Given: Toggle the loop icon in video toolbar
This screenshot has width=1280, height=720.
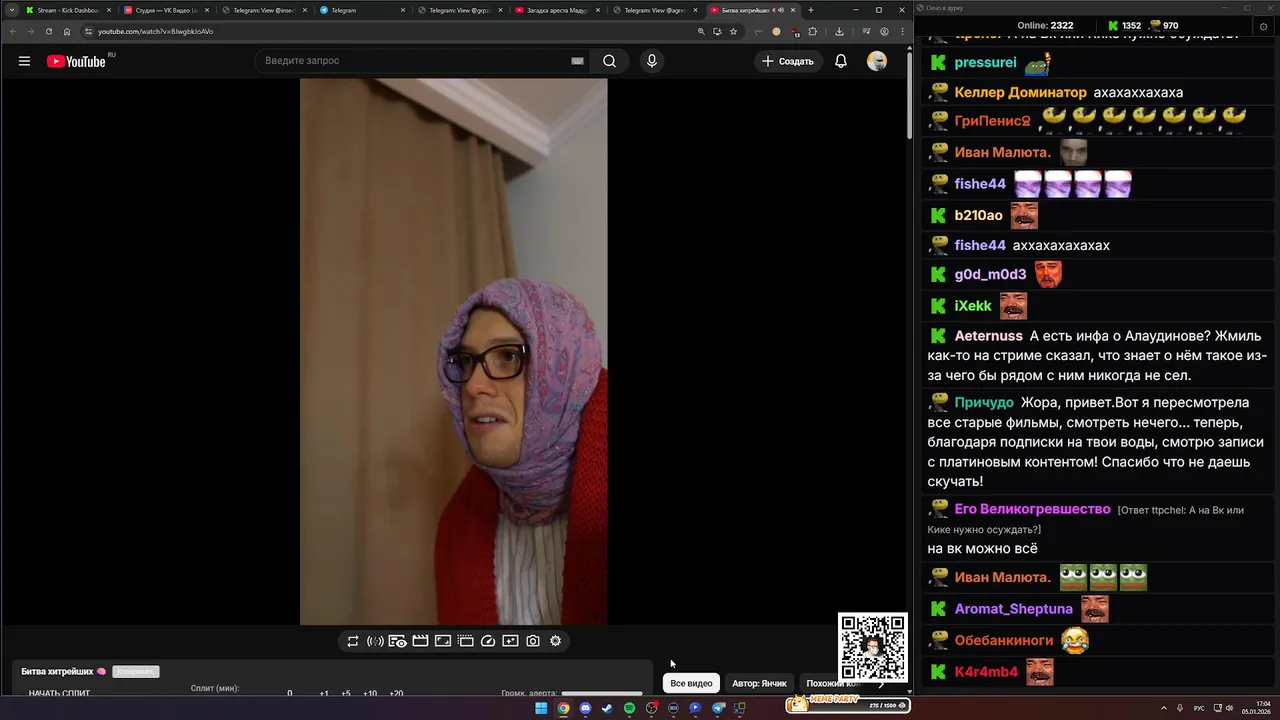Looking at the screenshot, I should tap(353, 641).
